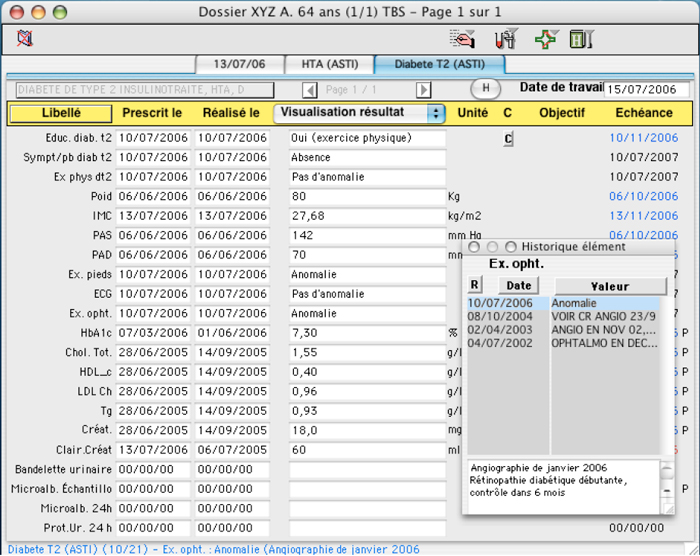
Task: Click the Date de travail field
Action: [x=646, y=90]
